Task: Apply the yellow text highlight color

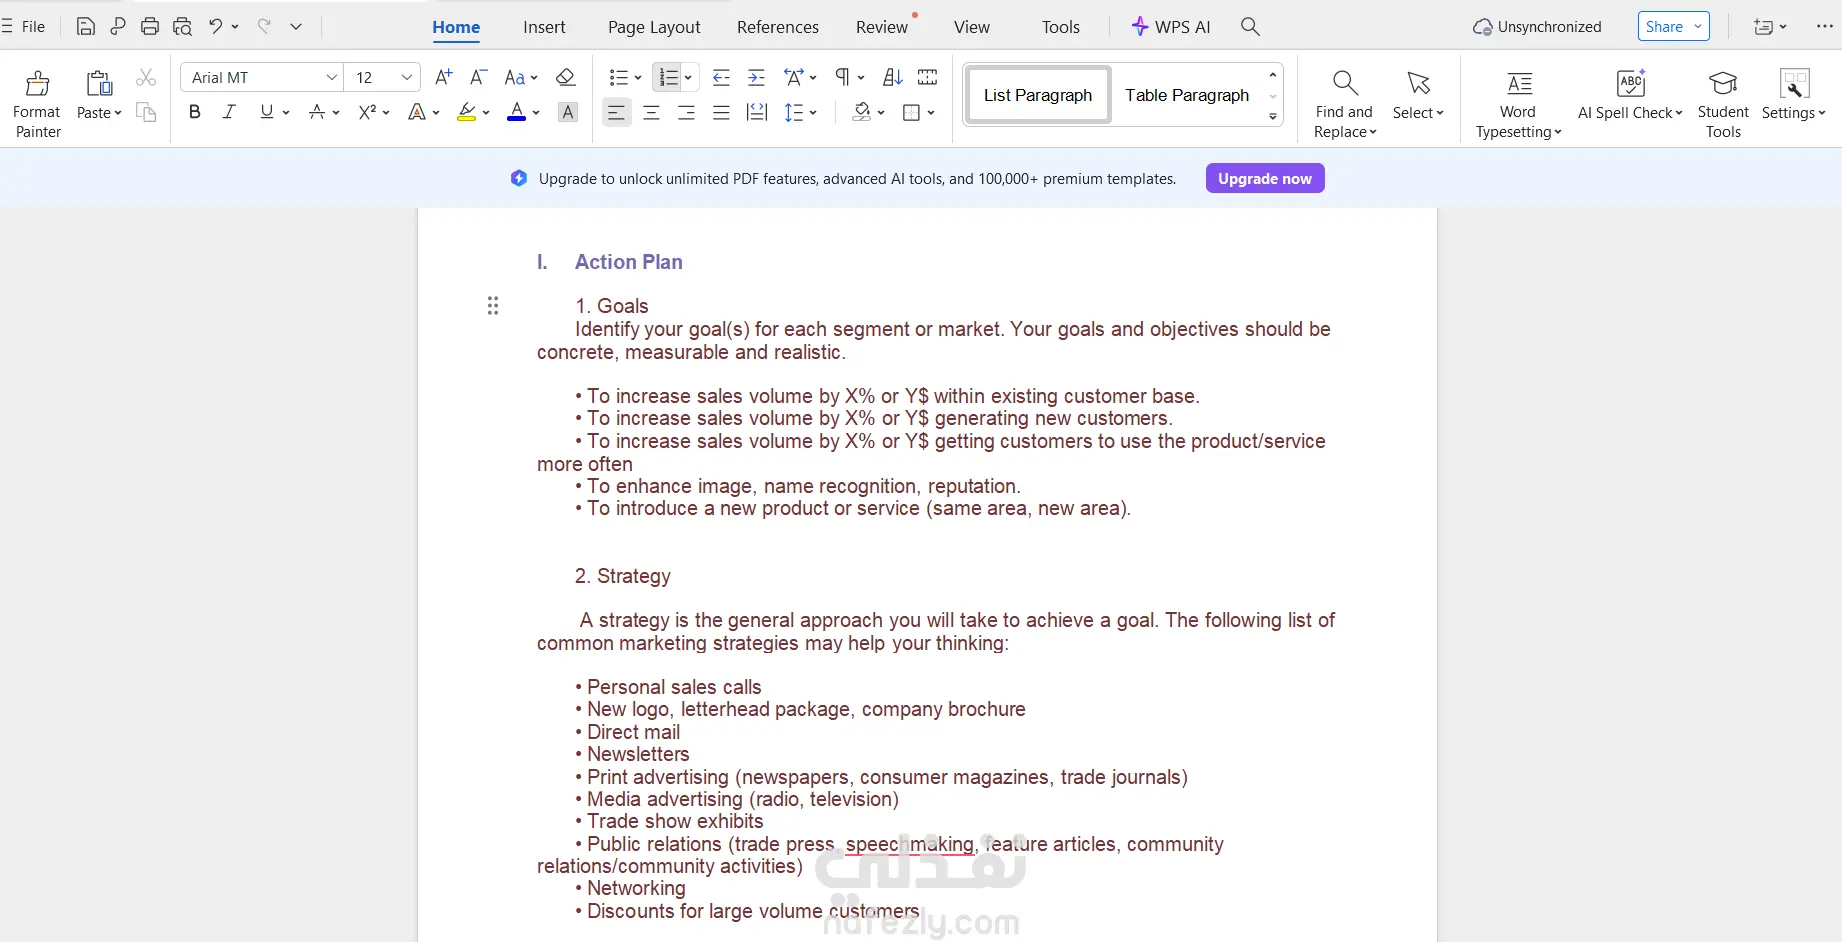Action: pos(466,112)
